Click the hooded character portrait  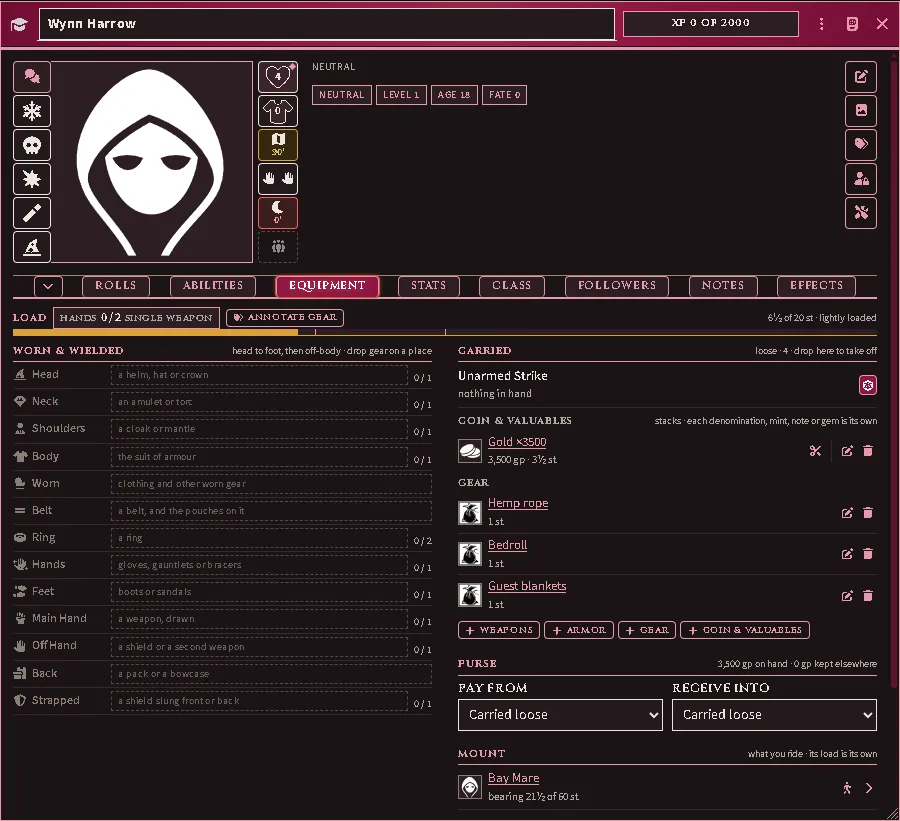152,162
